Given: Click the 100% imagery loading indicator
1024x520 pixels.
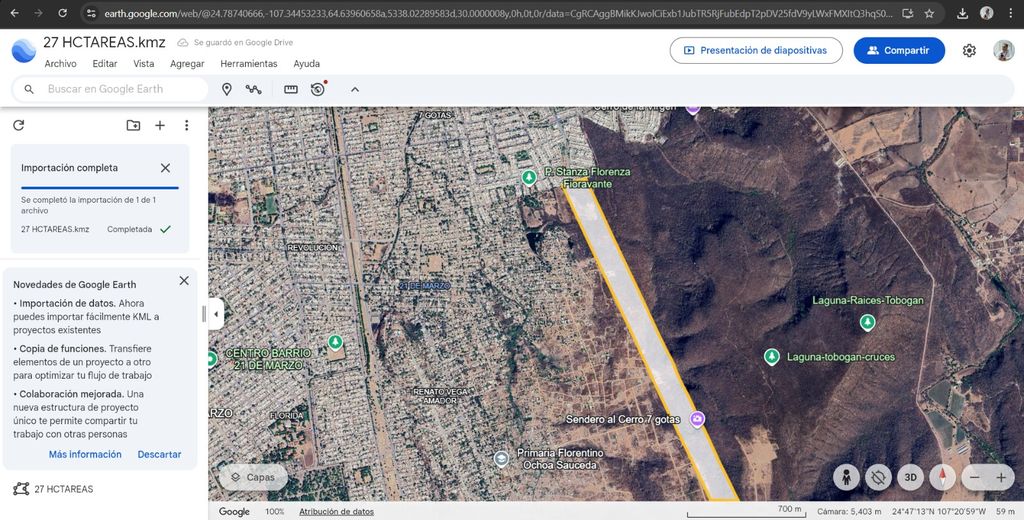Looking at the screenshot, I should [274, 512].
